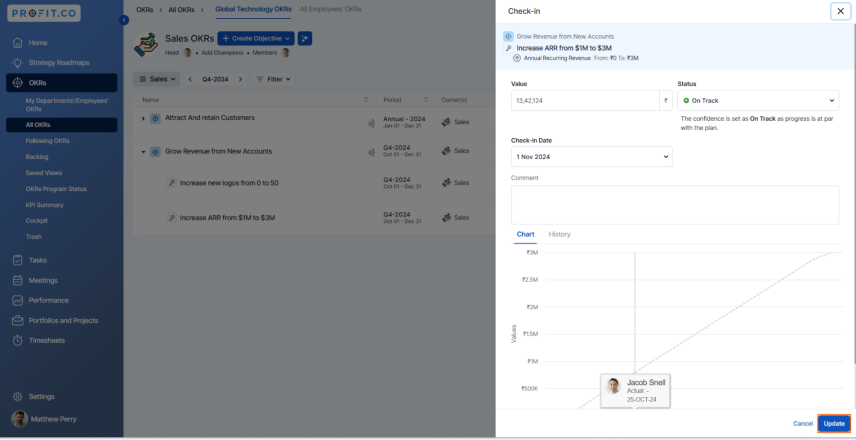Switch to Global Technology OKRs tab

click(253, 9)
